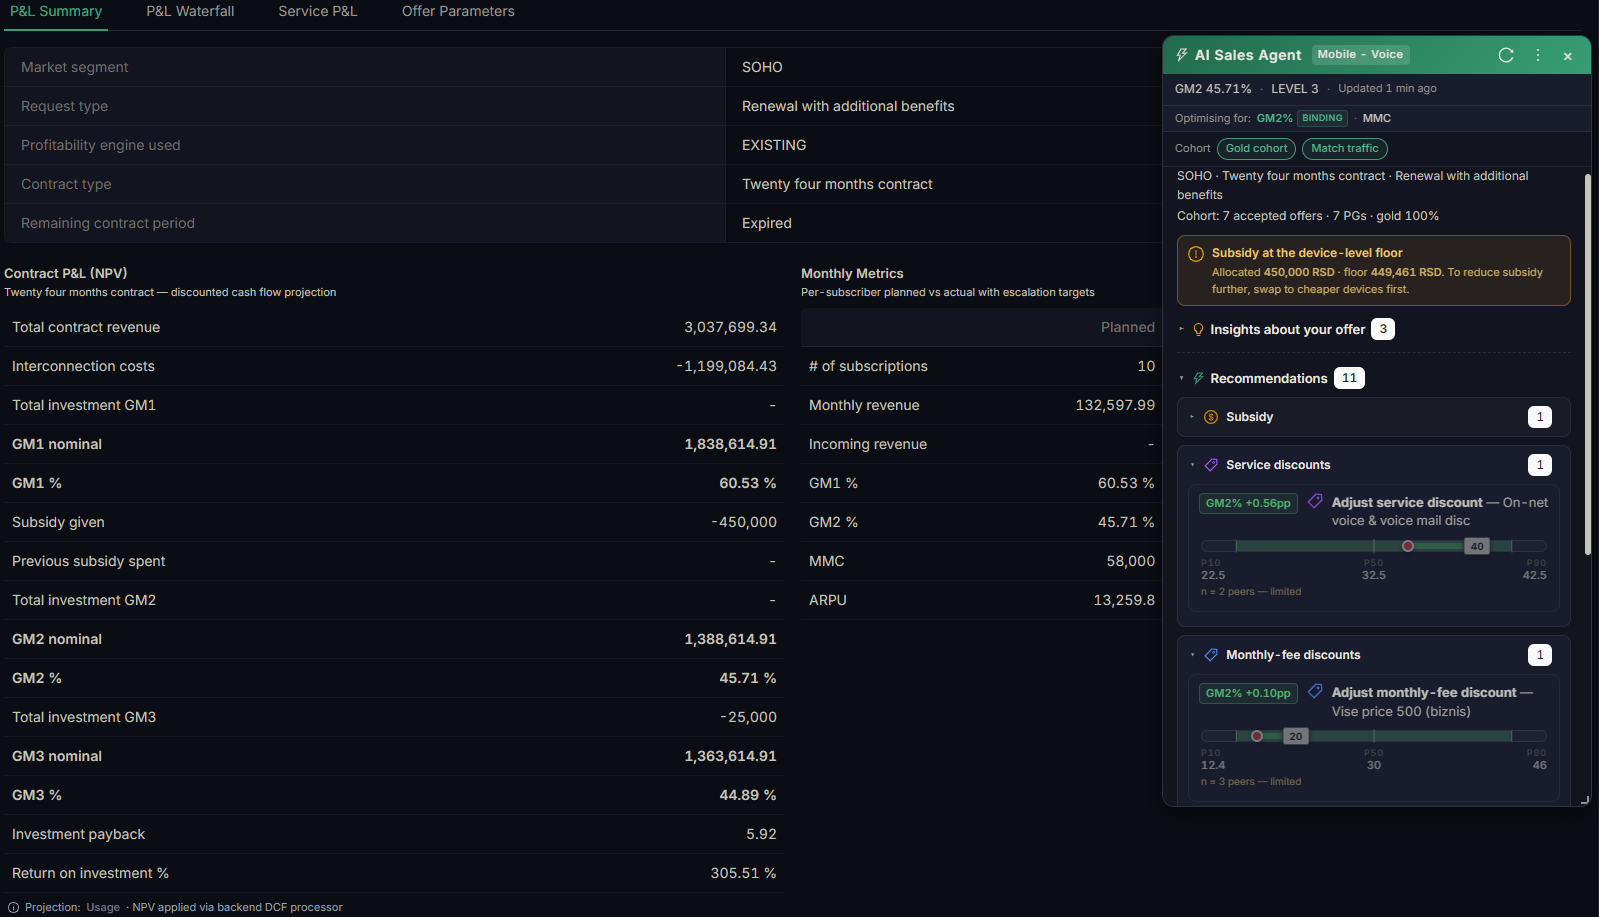
Task: Click the GM1 nominal value 1,838,614.91
Action: pos(730,444)
